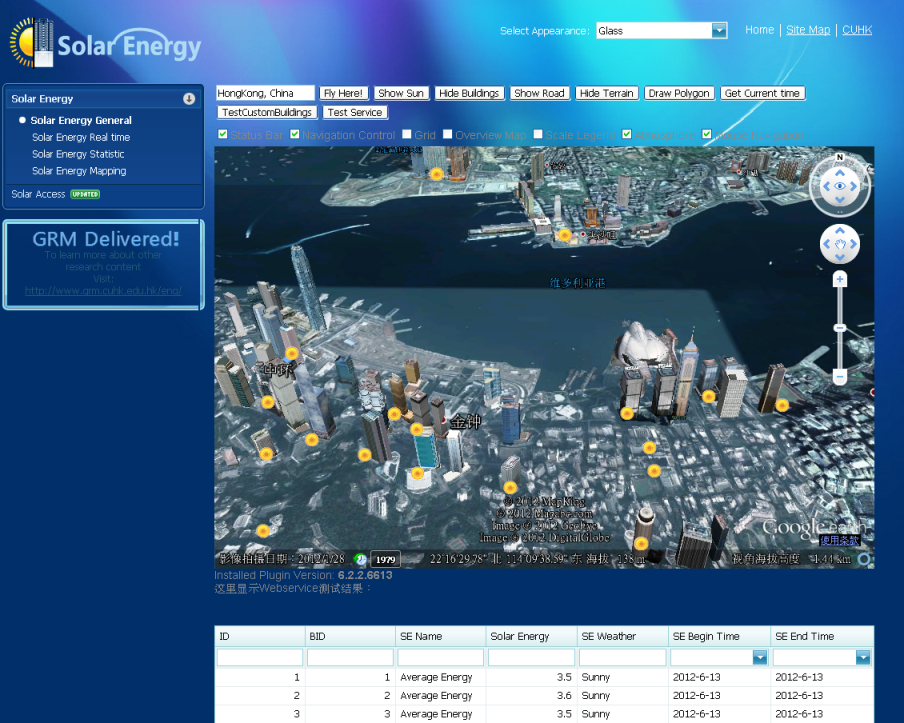Click the Google Earth logo on the map
The width and height of the screenshot is (904, 723).
coord(813,527)
